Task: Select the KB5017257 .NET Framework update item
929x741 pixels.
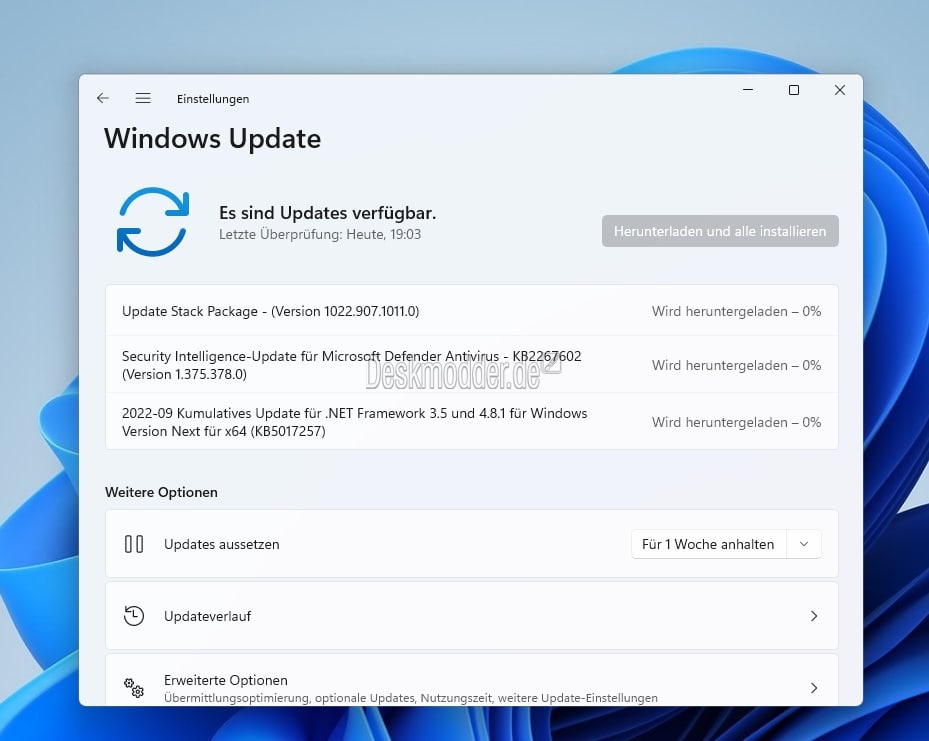Action: click(x=472, y=422)
